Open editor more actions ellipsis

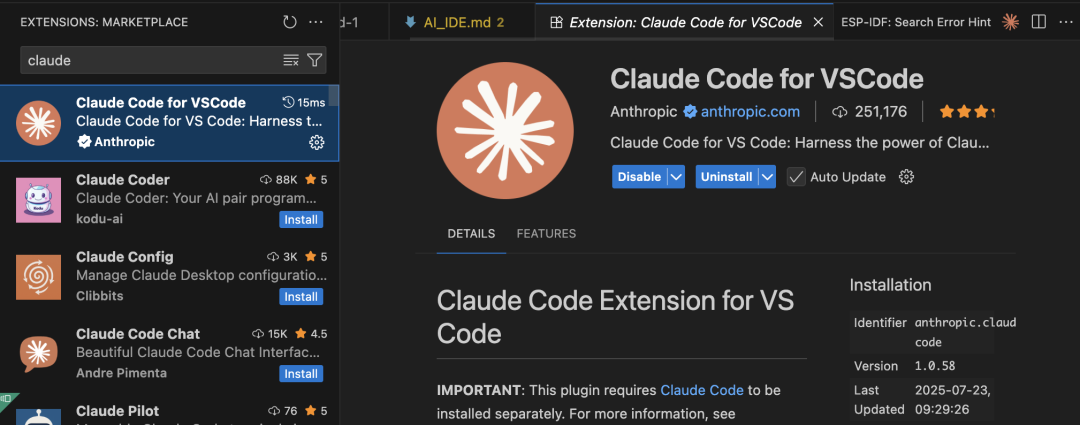1064,22
